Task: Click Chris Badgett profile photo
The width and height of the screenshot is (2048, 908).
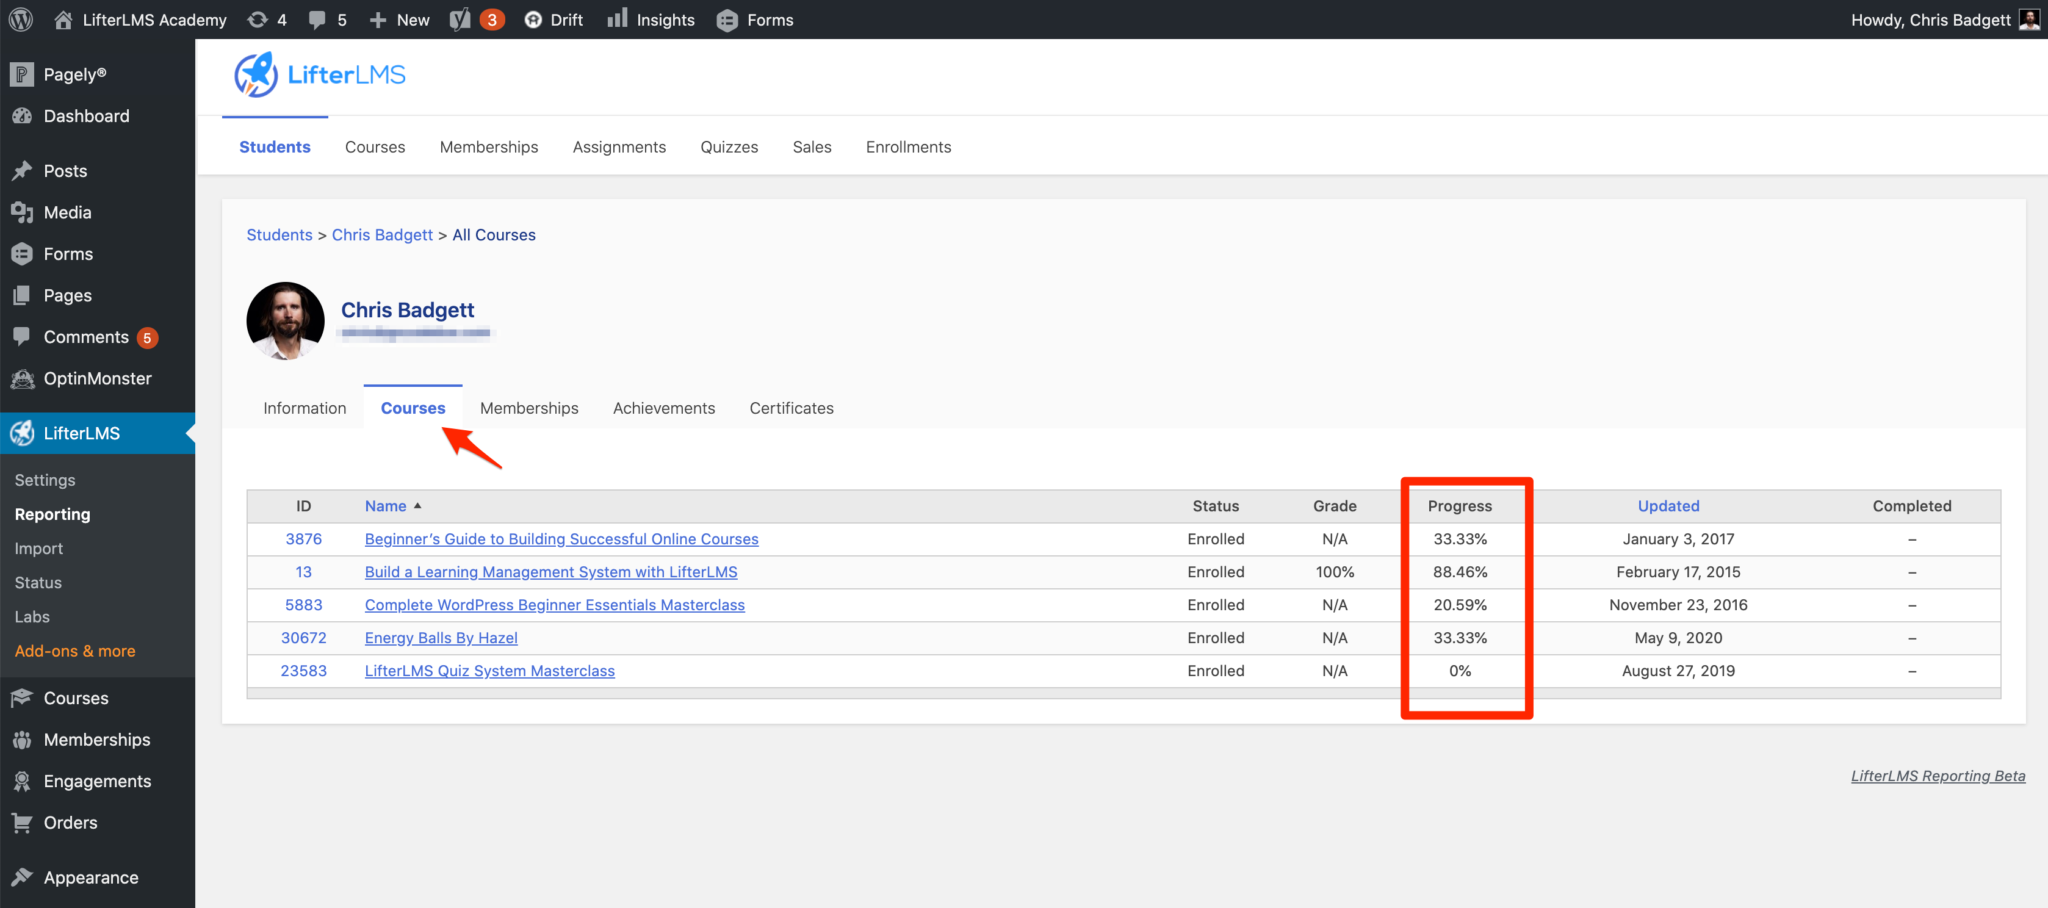Action: (x=286, y=321)
